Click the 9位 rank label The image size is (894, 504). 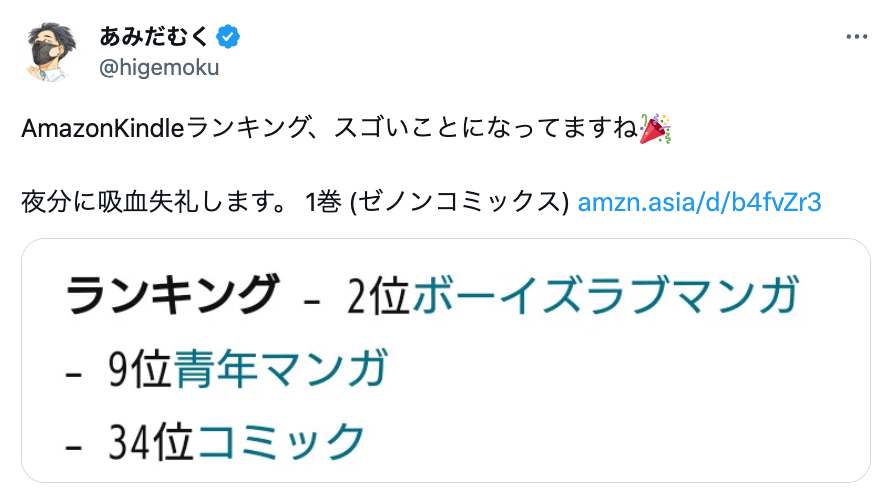pos(138,369)
